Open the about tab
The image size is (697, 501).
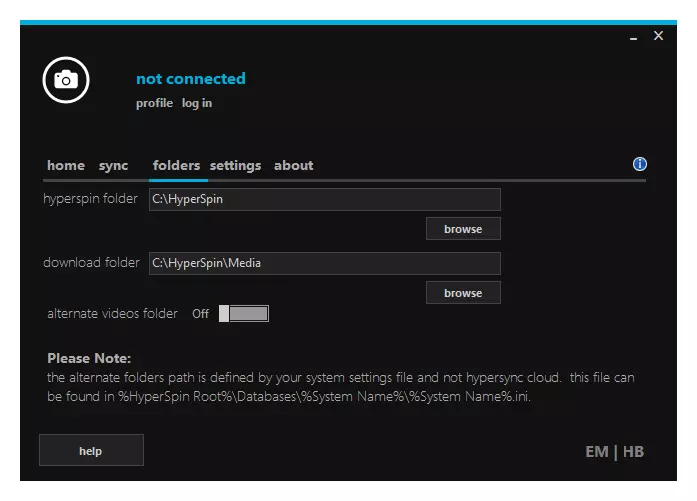[294, 166]
